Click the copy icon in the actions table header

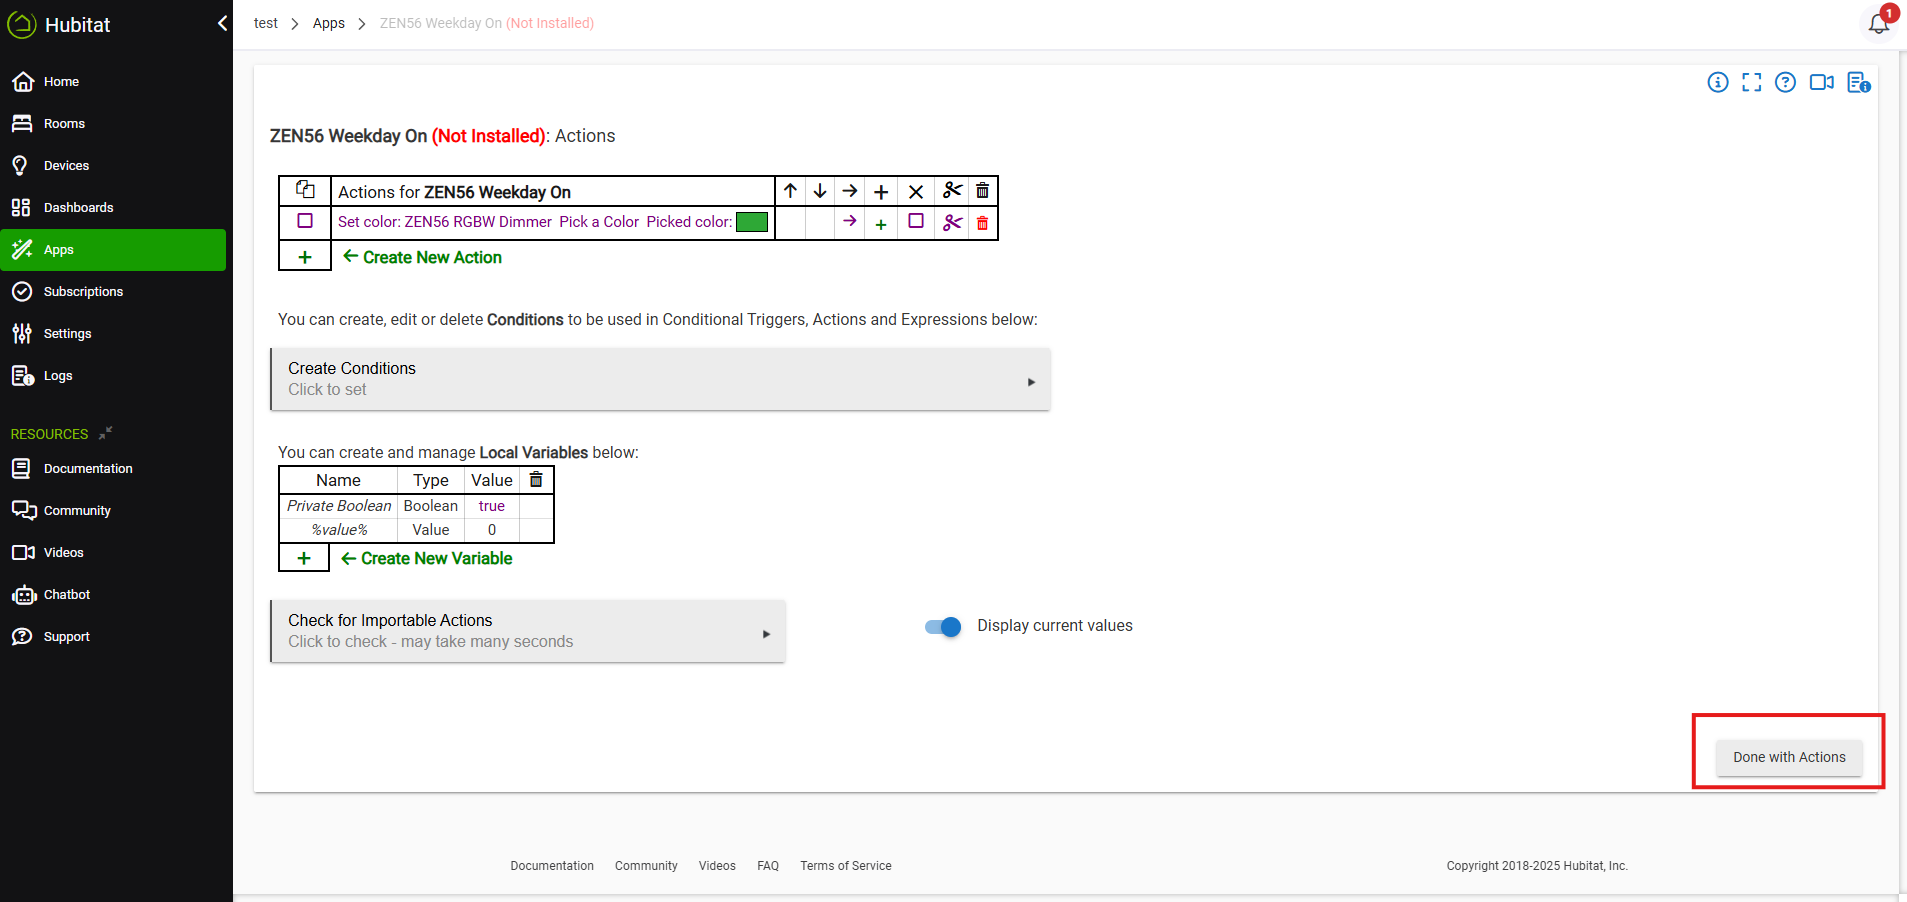(x=305, y=190)
